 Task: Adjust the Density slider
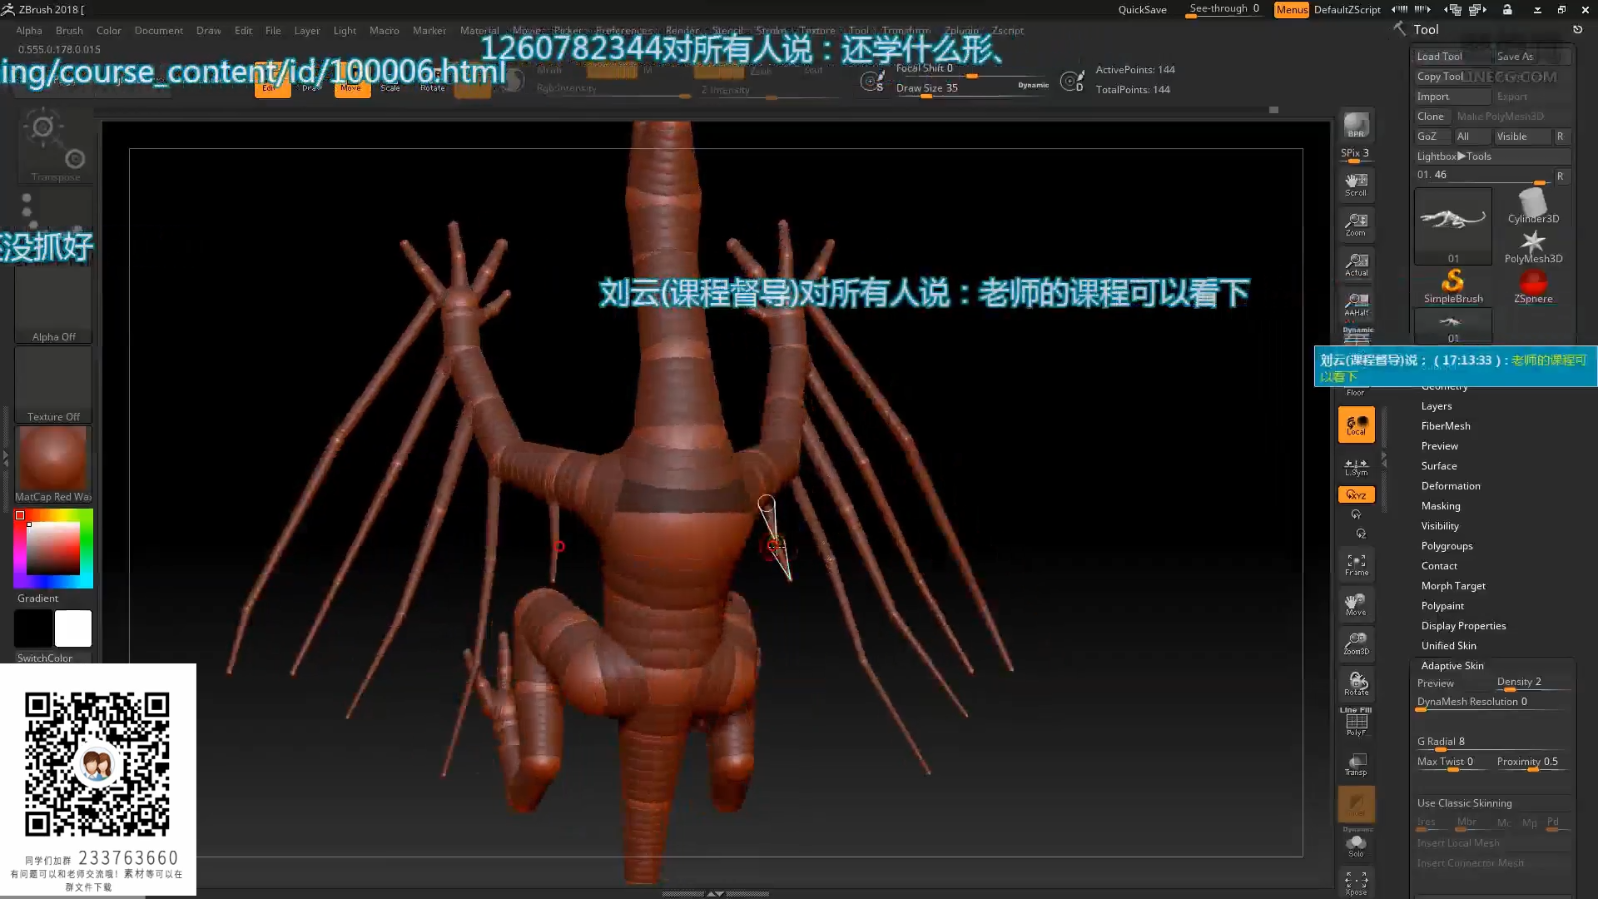tap(1532, 683)
